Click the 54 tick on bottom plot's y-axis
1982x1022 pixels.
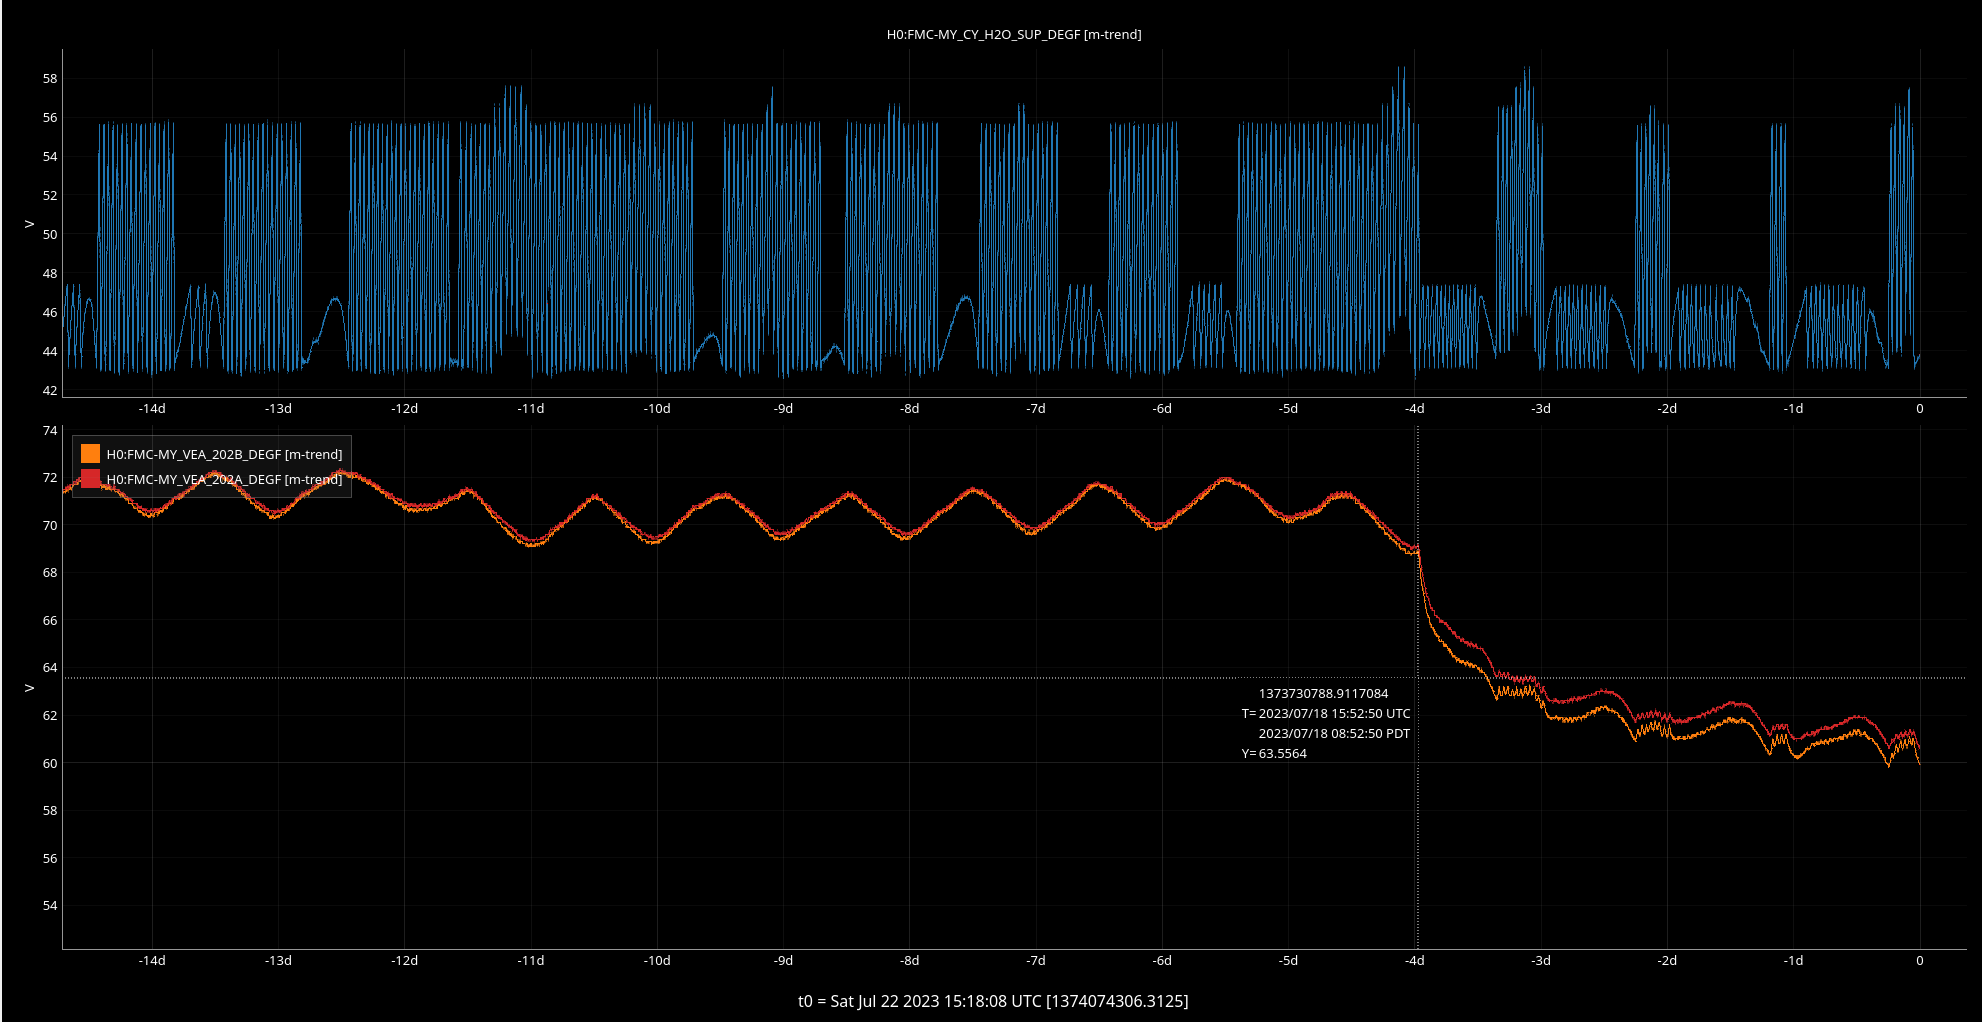50,905
